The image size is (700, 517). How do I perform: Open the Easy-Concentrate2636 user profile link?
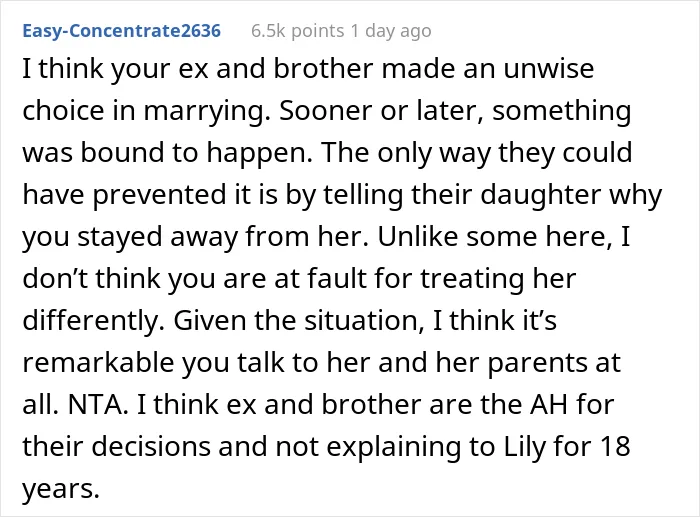tap(121, 31)
